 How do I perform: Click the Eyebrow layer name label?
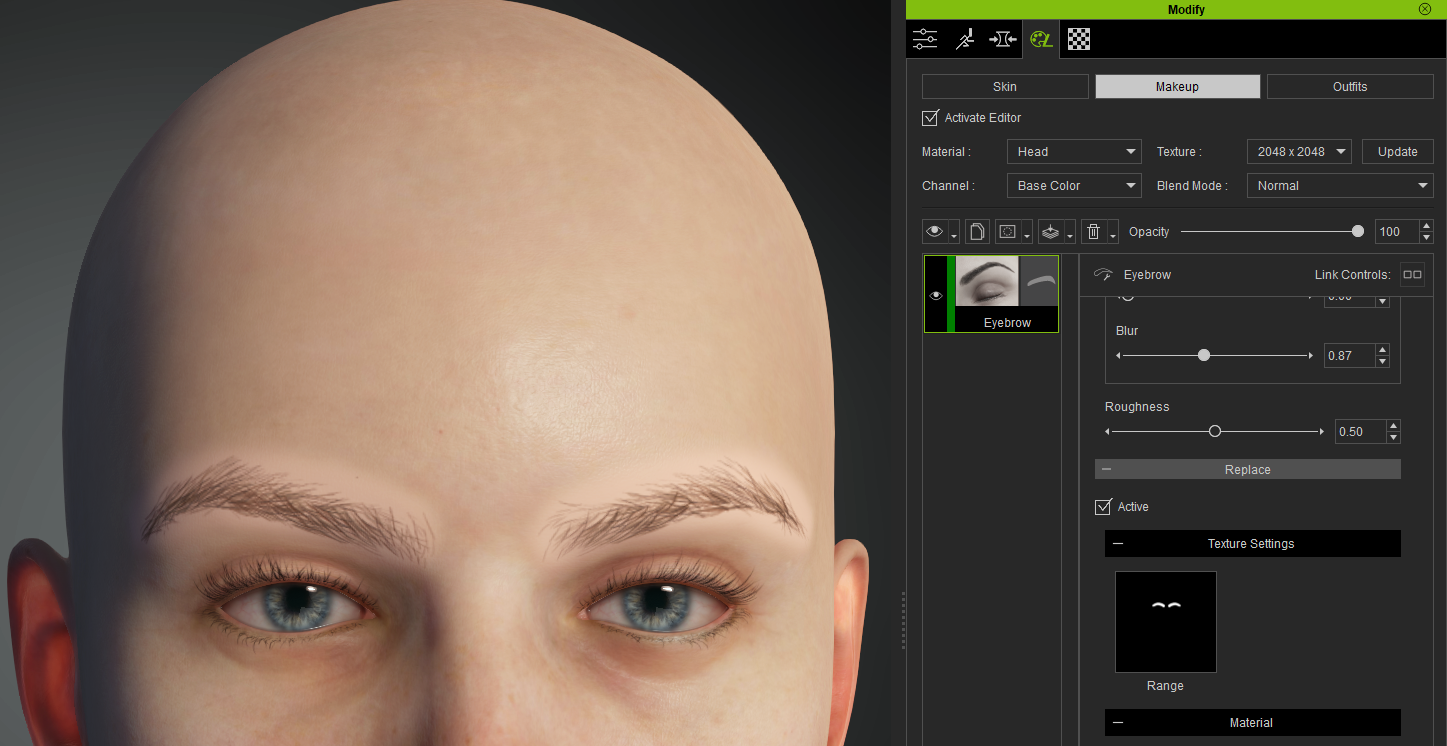pos(1007,323)
